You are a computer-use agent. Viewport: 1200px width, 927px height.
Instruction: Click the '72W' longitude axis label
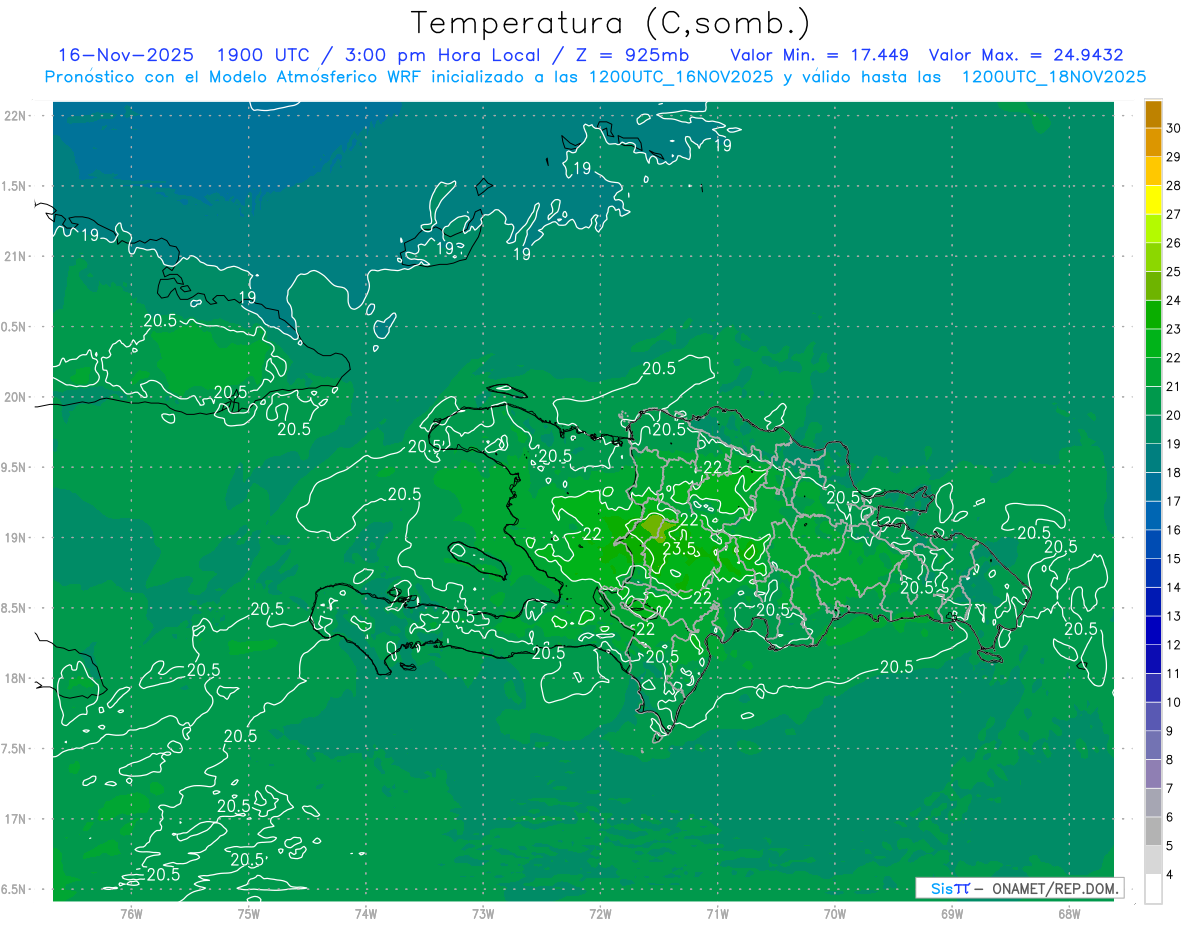click(x=600, y=914)
